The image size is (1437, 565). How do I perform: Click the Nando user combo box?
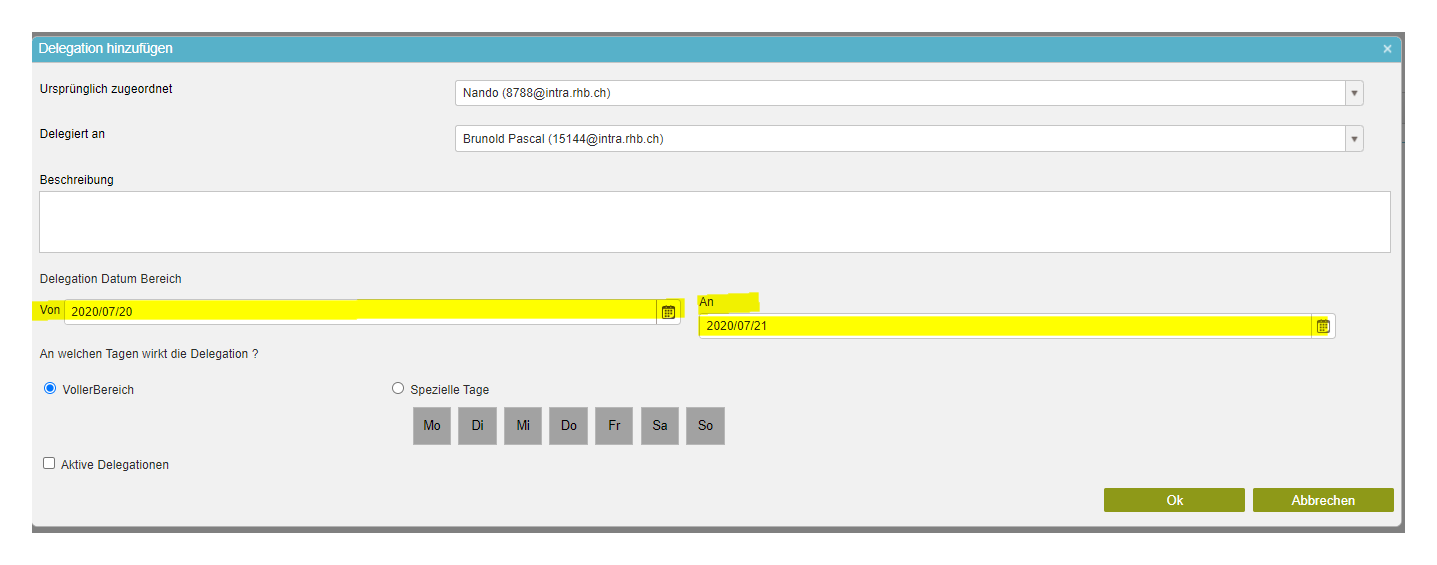900,93
